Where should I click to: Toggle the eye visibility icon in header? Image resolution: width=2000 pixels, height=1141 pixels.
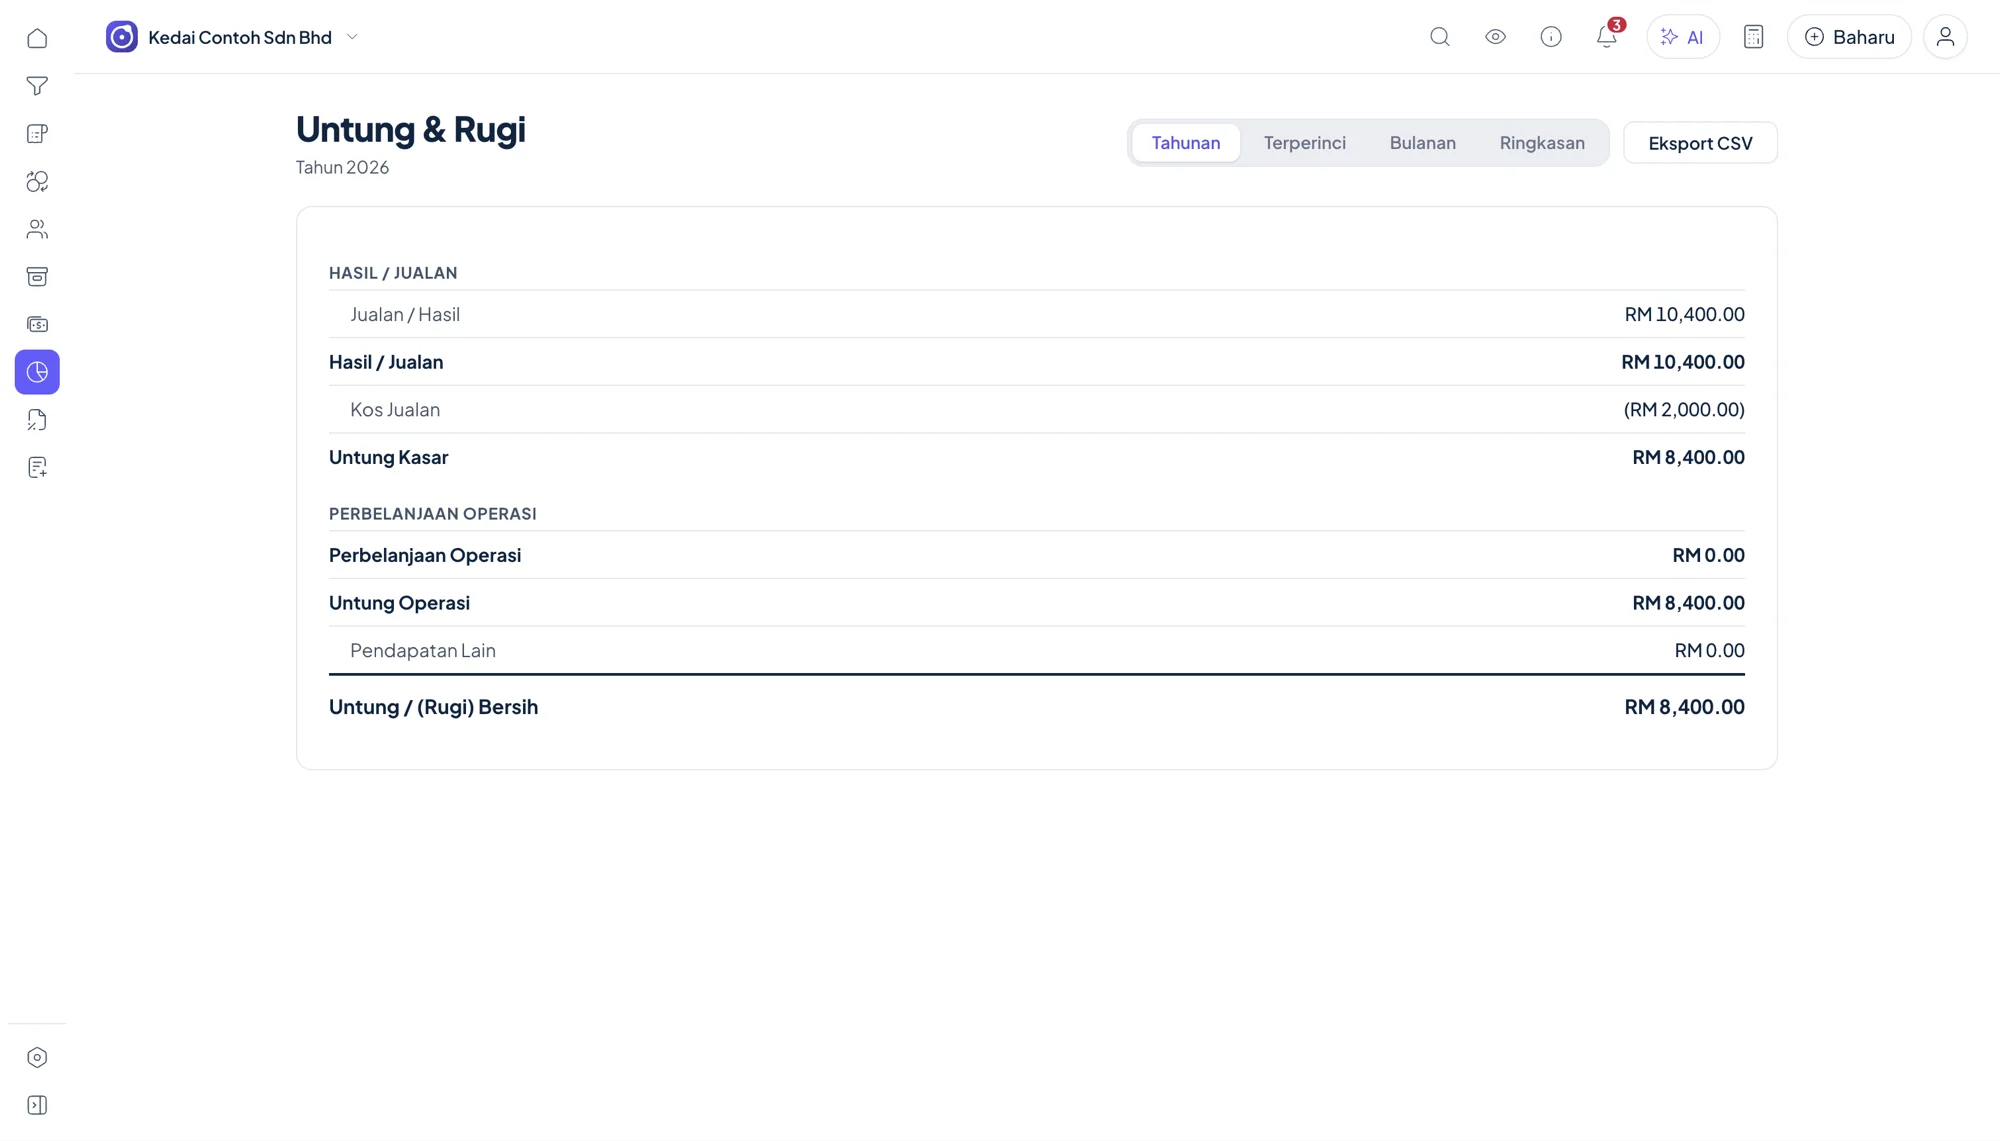point(1495,37)
